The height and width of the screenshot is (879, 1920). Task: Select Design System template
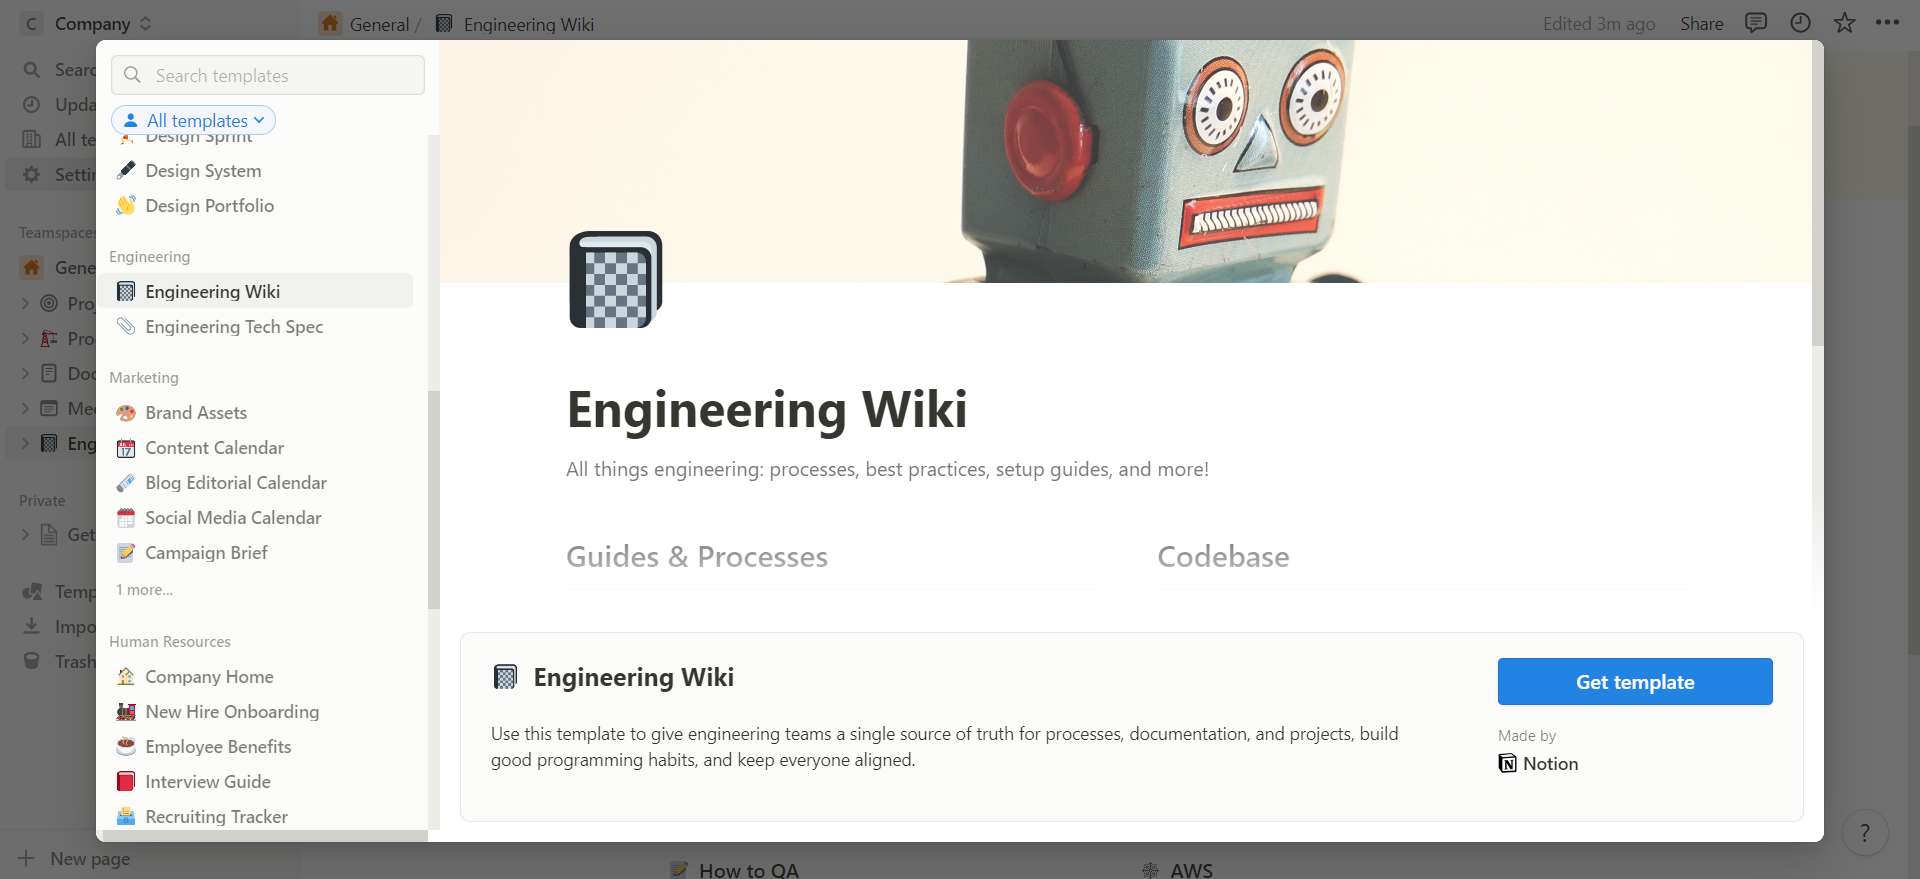tap(258, 170)
